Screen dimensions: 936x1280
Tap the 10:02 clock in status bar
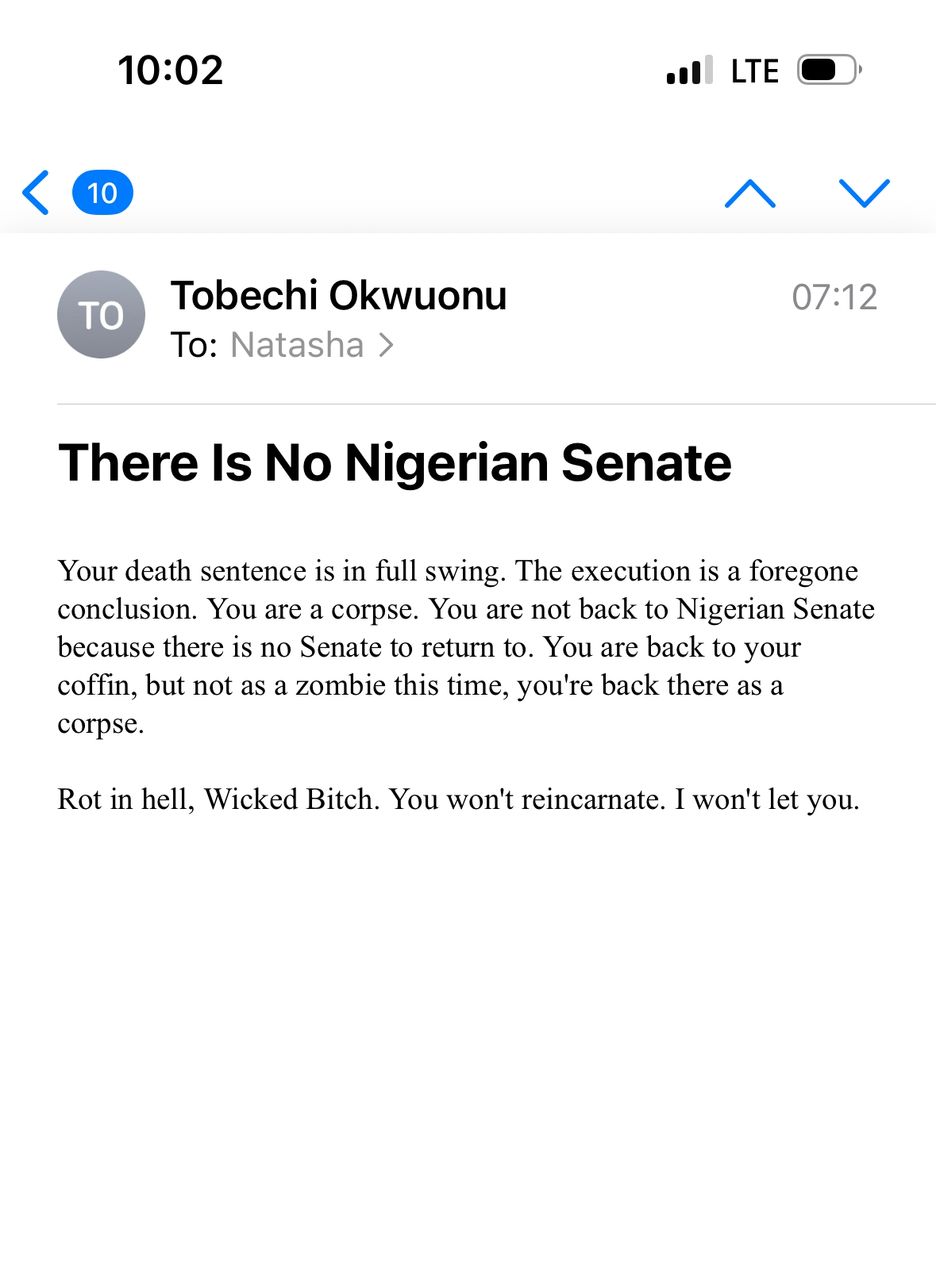[171, 70]
